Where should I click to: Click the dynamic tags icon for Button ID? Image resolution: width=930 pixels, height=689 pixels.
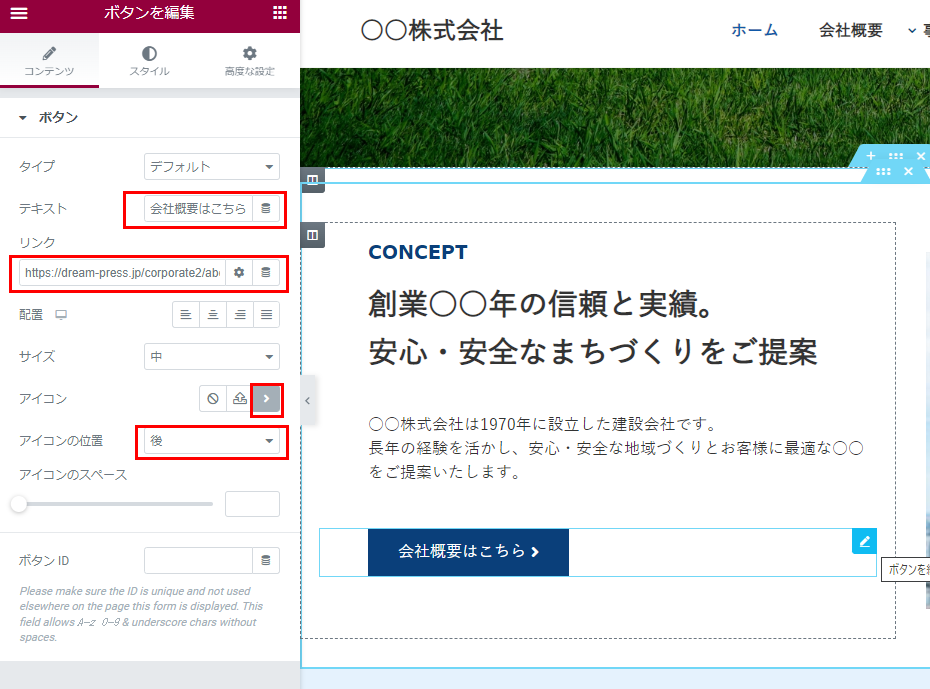pyautogui.click(x=265, y=560)
